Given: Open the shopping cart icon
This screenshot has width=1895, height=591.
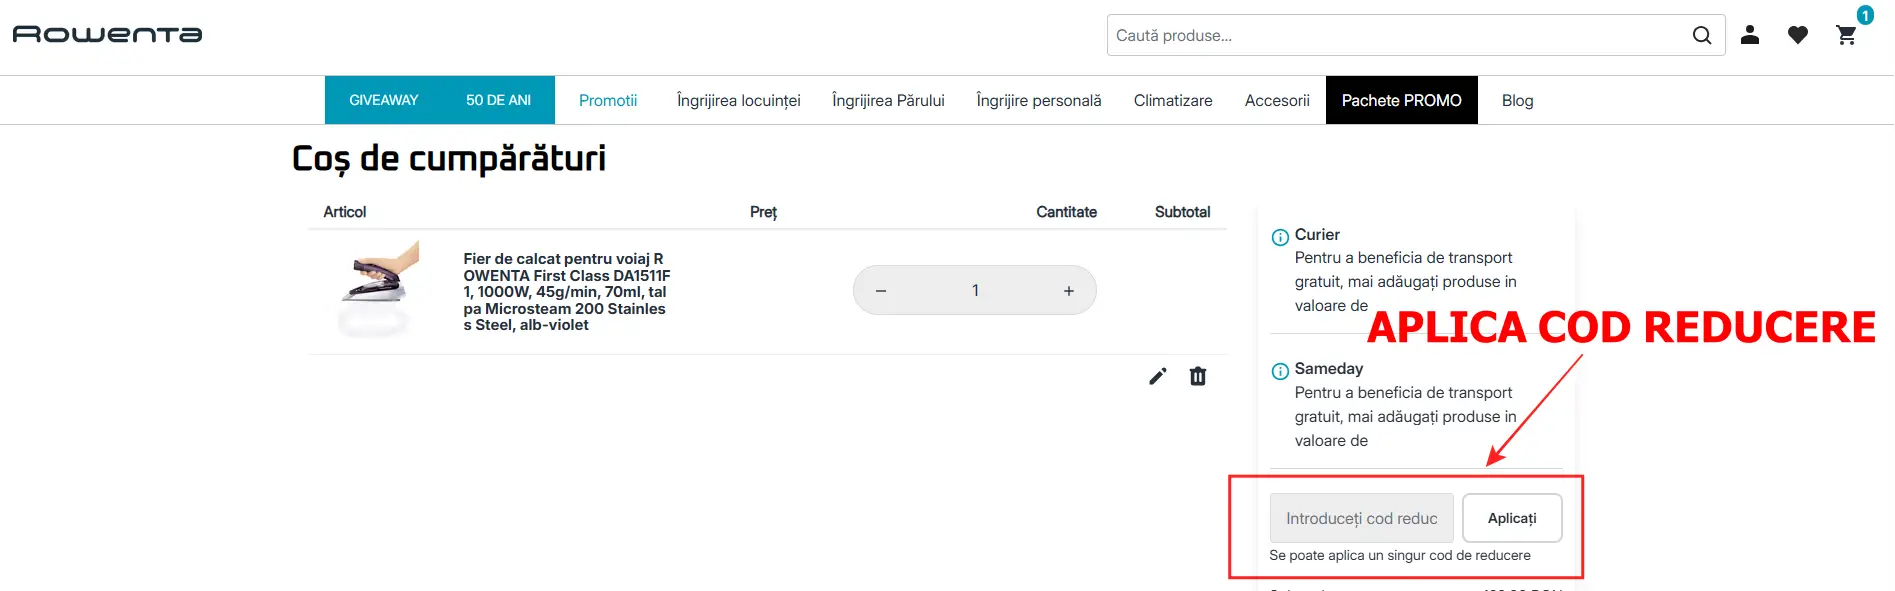Looking at the screenshot, I should click(x=1846, y=35).
